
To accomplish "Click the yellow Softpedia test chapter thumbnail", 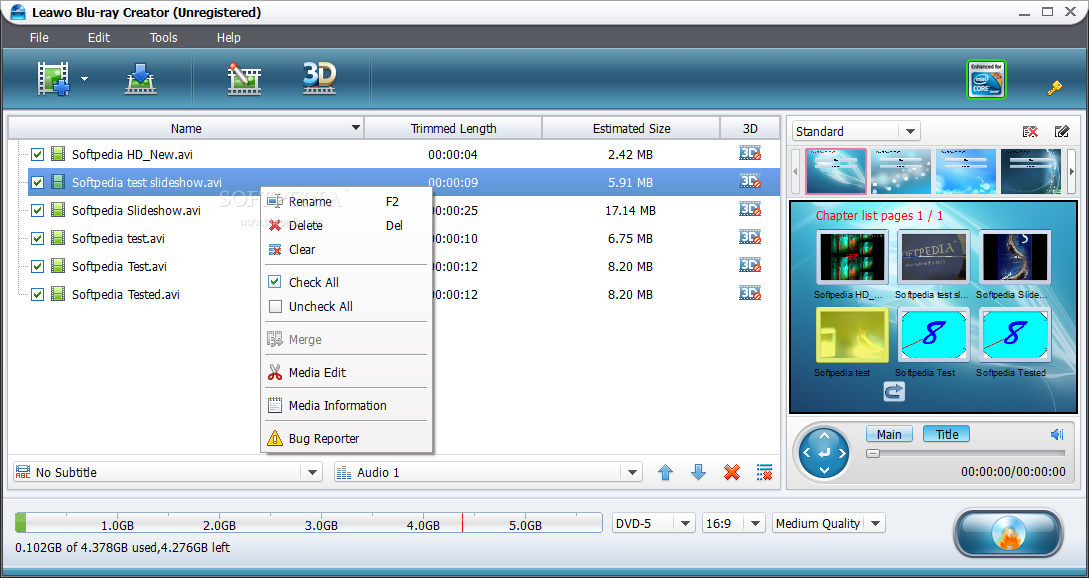I will 853,336.
